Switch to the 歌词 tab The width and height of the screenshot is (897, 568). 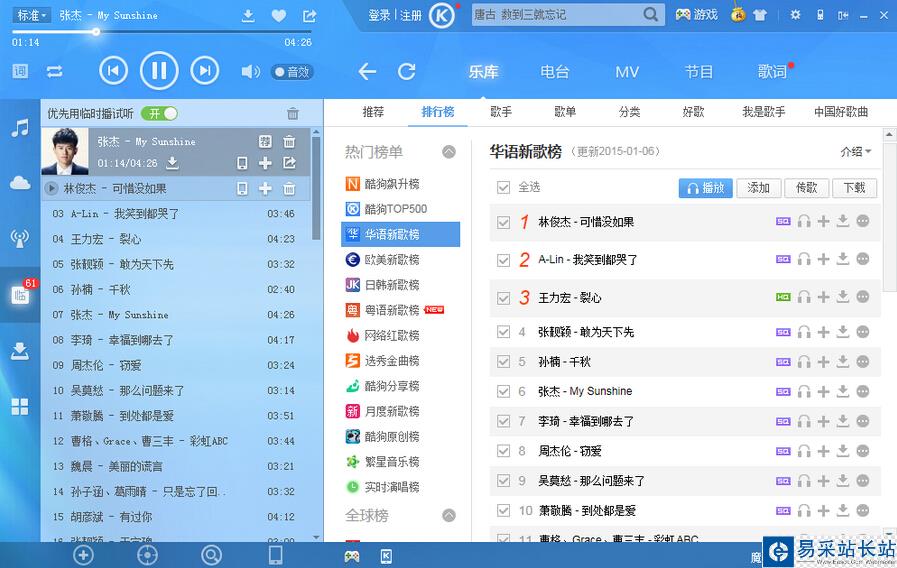point(772,72)
